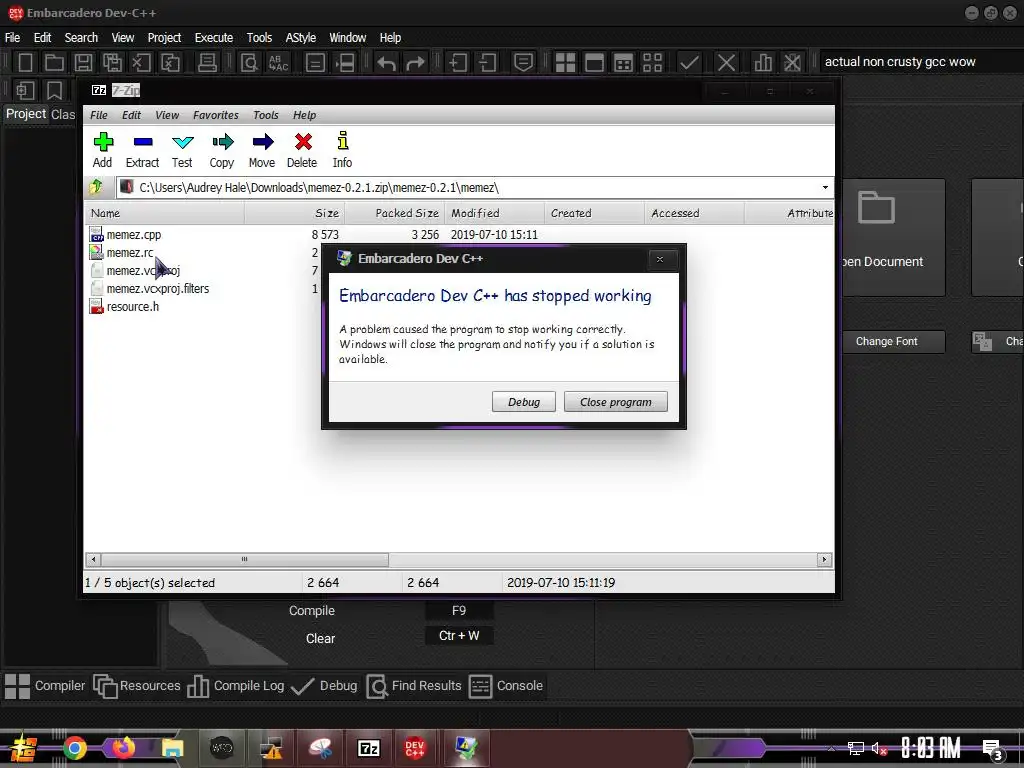1024x768 pixels.
Task: Open File Explorer from the taskbar
Action: pos(172,748)
